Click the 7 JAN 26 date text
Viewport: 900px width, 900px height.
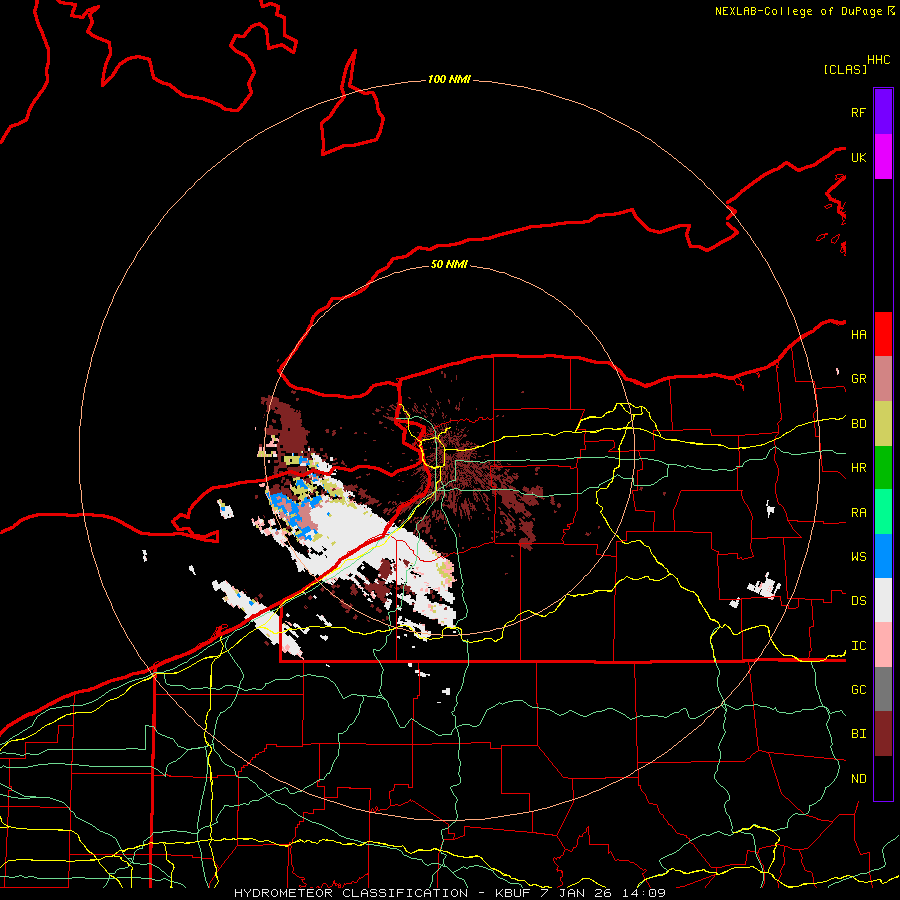[576, 893]
